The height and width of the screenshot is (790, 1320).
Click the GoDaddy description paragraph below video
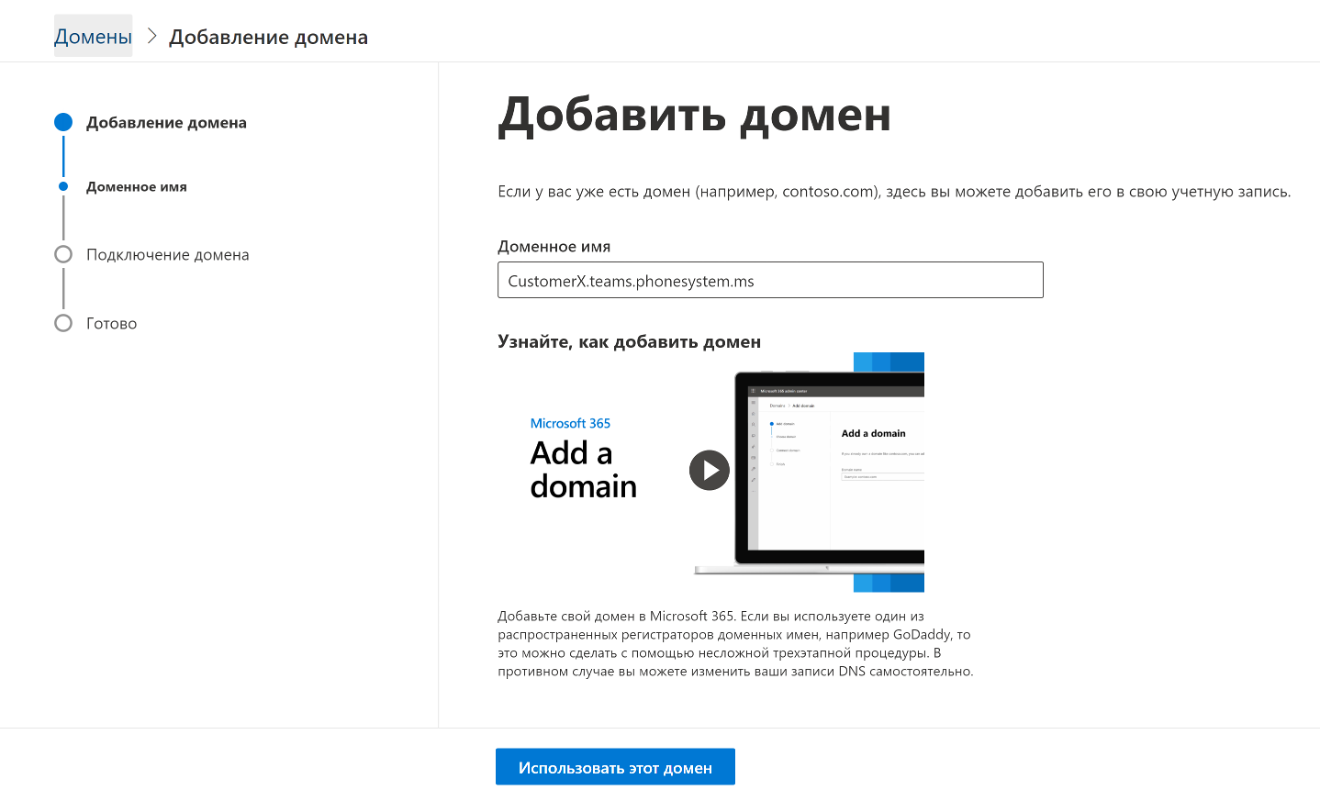[x=735, y=644]
